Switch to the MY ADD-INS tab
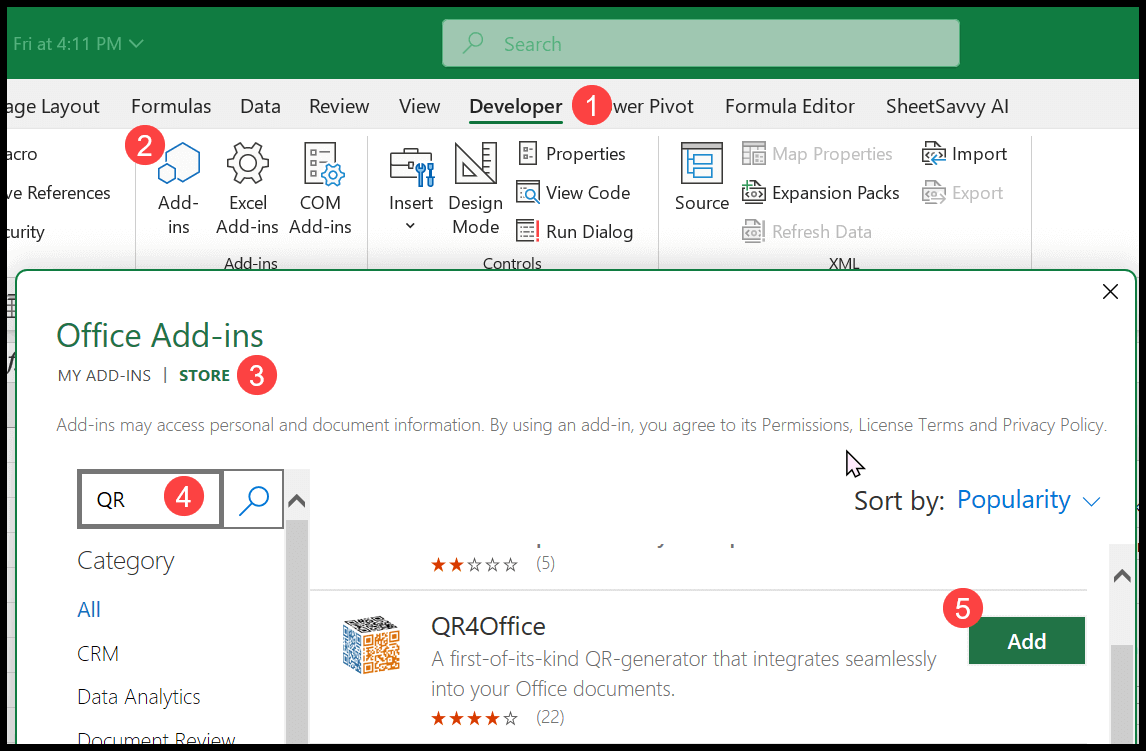Screen dimensions: 1146x751 tap(104, 375)
